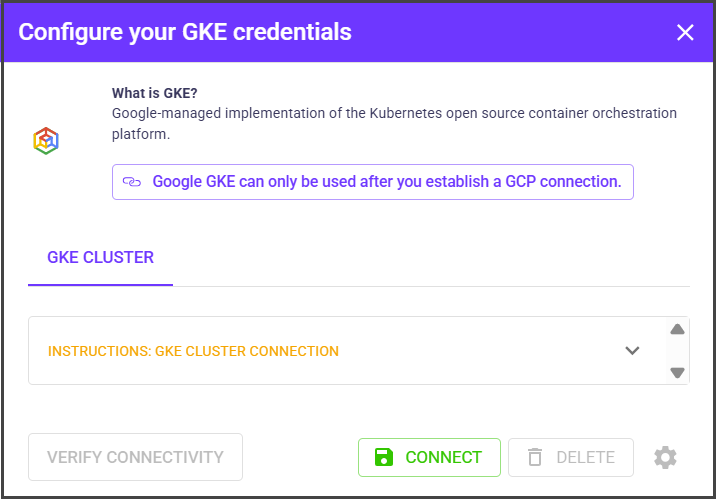Click the 'What is GKE?' heading
Screen dimensions: 716x499
point(154,94)
